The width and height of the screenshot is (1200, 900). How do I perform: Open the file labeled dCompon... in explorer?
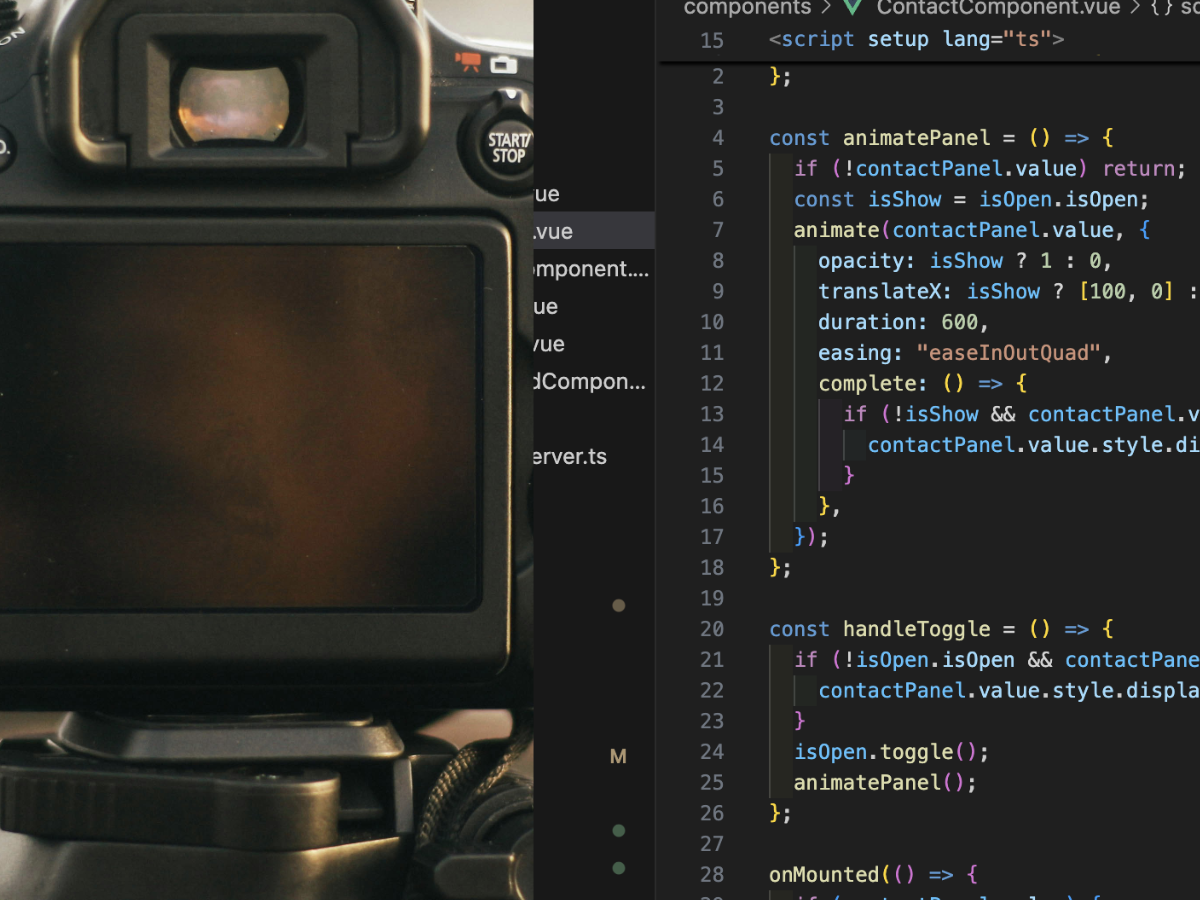coord(590,382)
